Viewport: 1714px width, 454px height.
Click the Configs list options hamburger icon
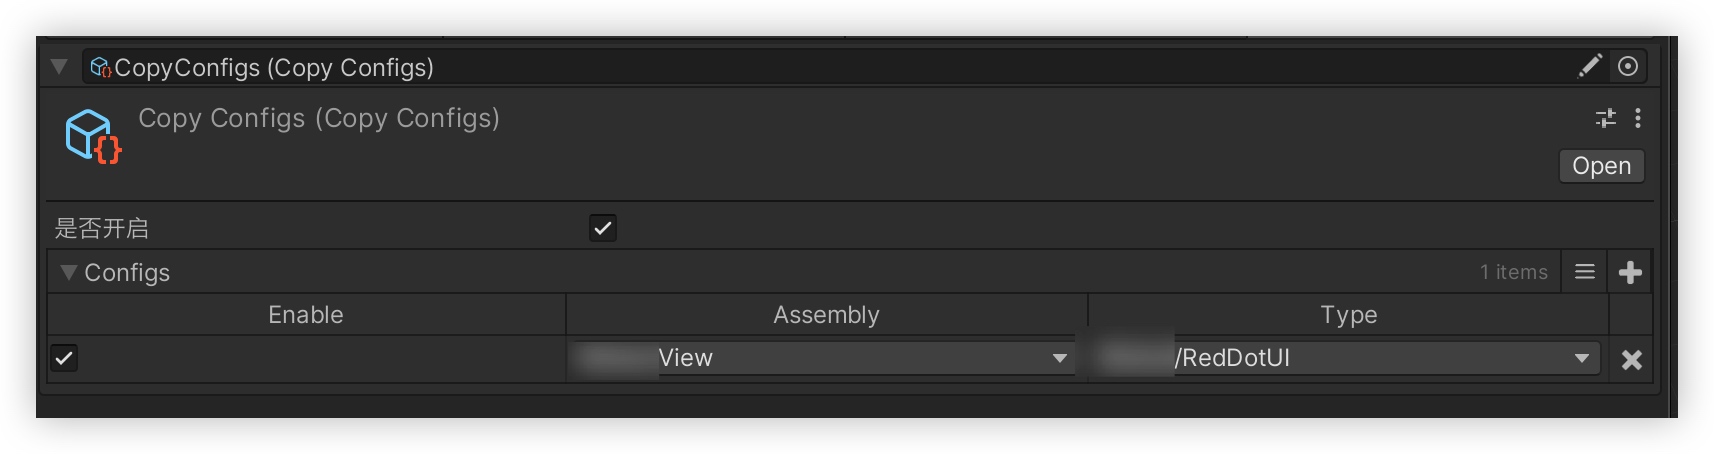(1584, 272)
